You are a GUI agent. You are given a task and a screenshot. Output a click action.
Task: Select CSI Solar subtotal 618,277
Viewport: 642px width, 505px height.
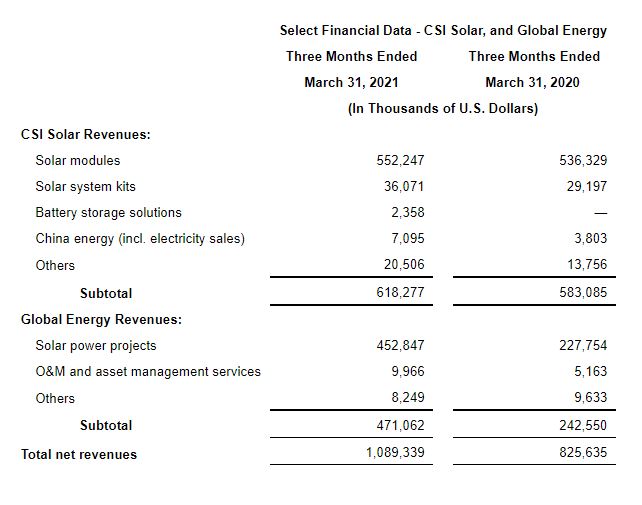click(x=400, y=292)
